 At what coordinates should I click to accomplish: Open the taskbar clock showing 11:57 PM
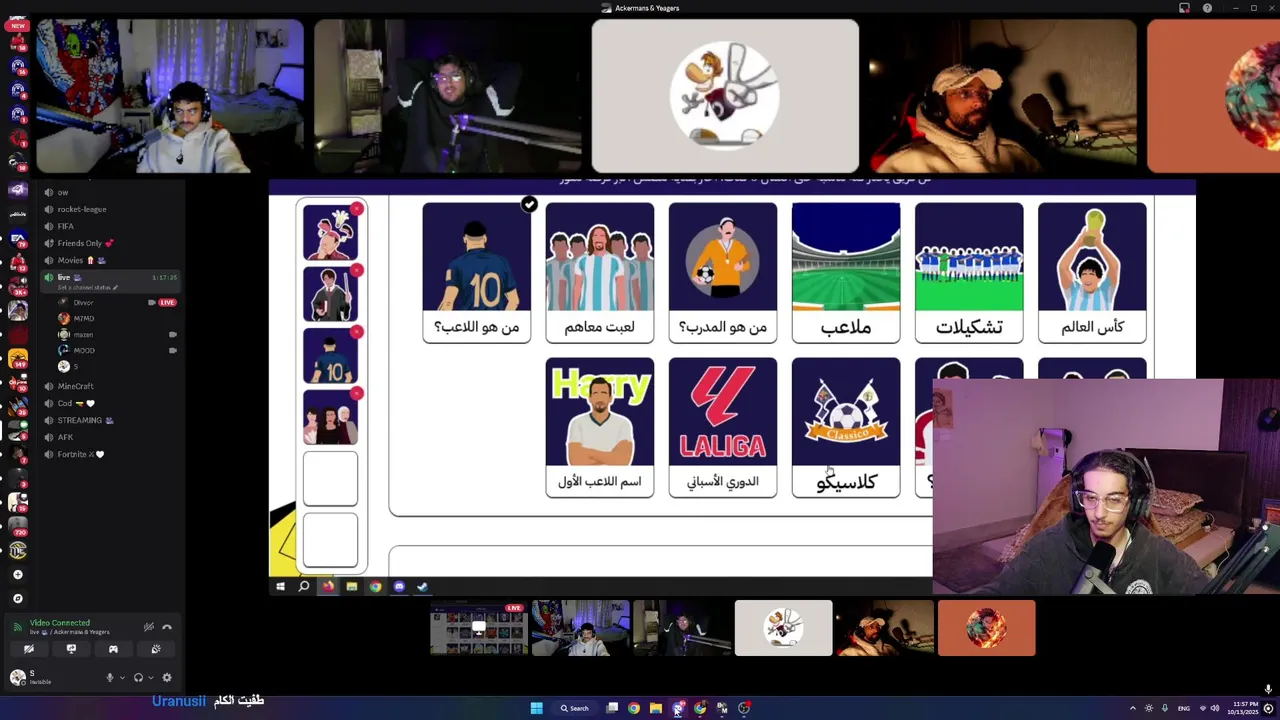tap(1245, 708)
